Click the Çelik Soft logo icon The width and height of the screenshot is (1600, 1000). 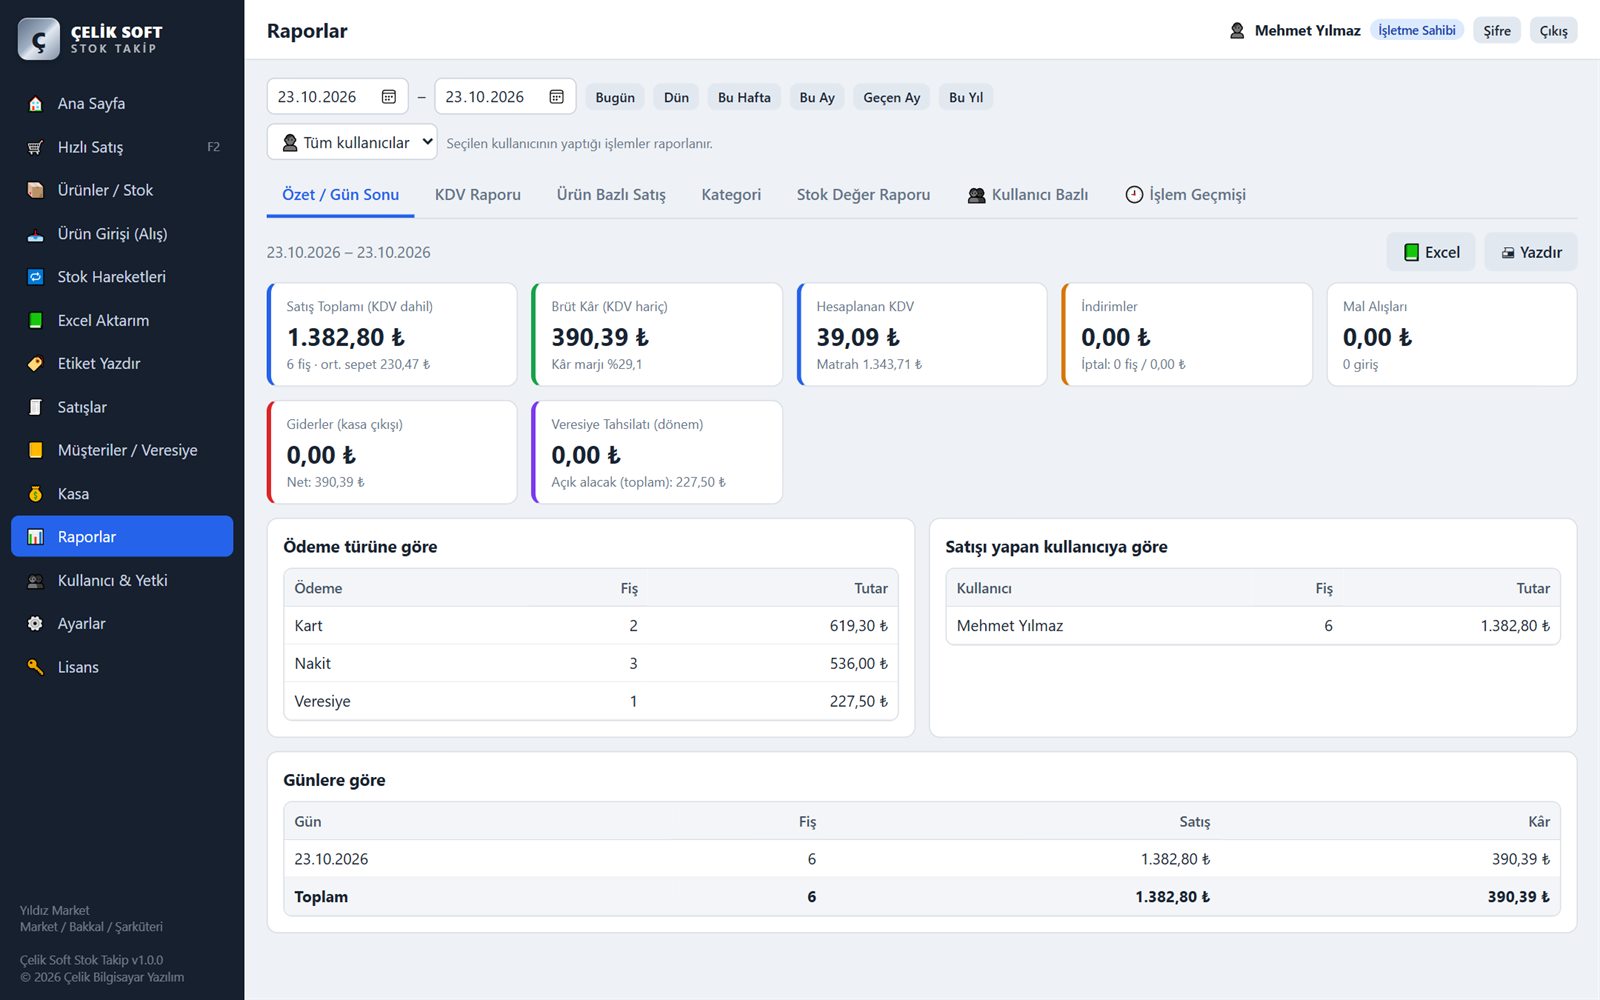(39, 39)
